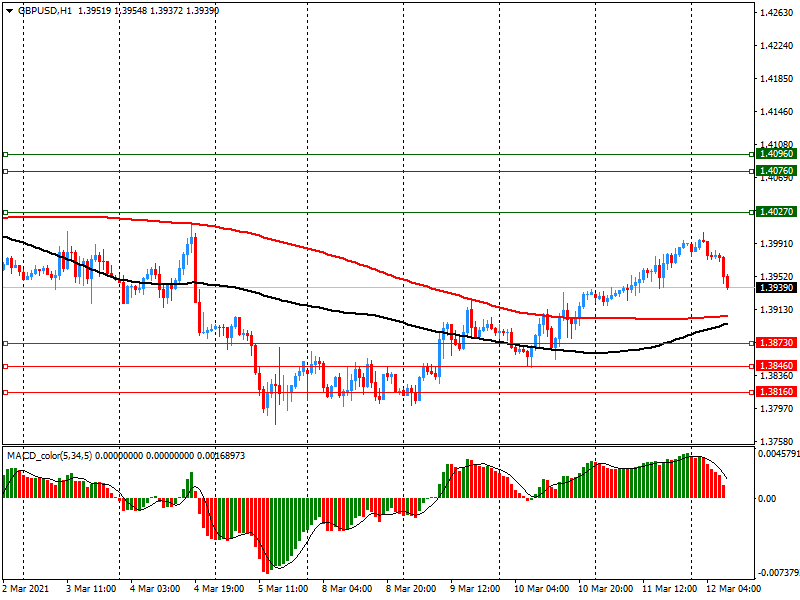This screenshot has width=800, height=600.
Task: Click the current price label 1.39390
Action: [x=776, y=288]
